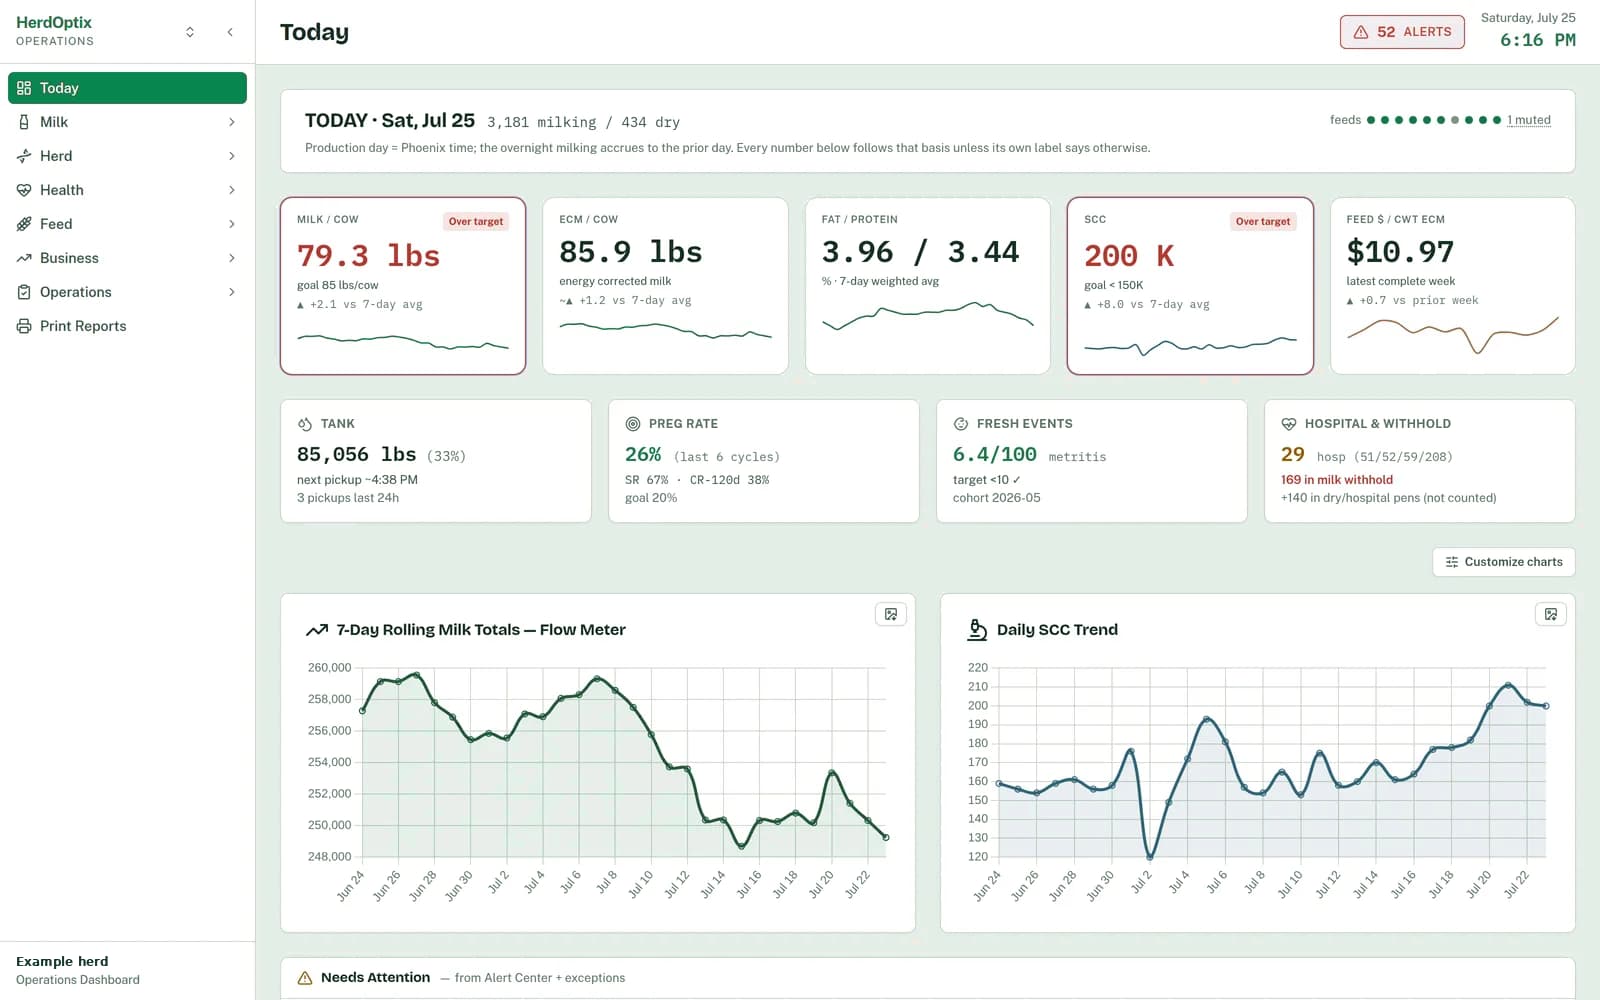Open the Today dashboard icon in sidebar
The width and height of the screenshot is (1600, 1000).
[x=24, y=88]
